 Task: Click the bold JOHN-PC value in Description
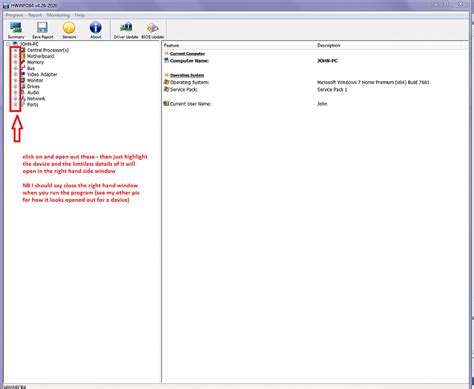[x=327, y=61]
